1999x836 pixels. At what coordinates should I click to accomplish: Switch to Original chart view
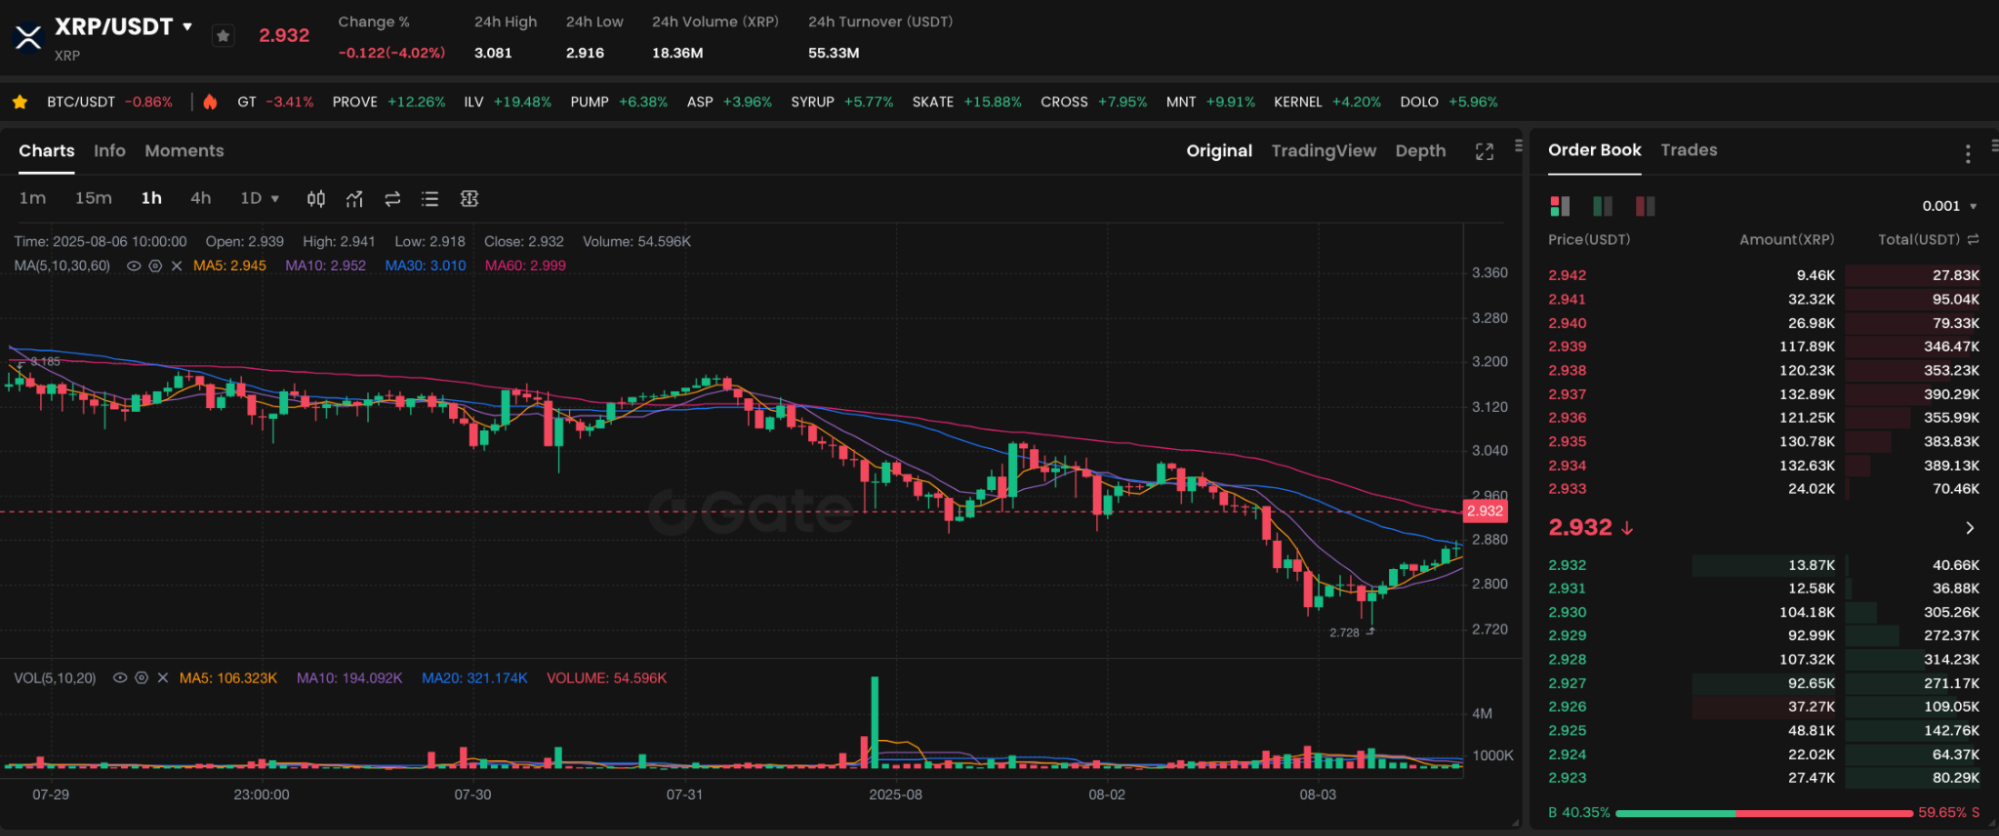[1219, 151]
